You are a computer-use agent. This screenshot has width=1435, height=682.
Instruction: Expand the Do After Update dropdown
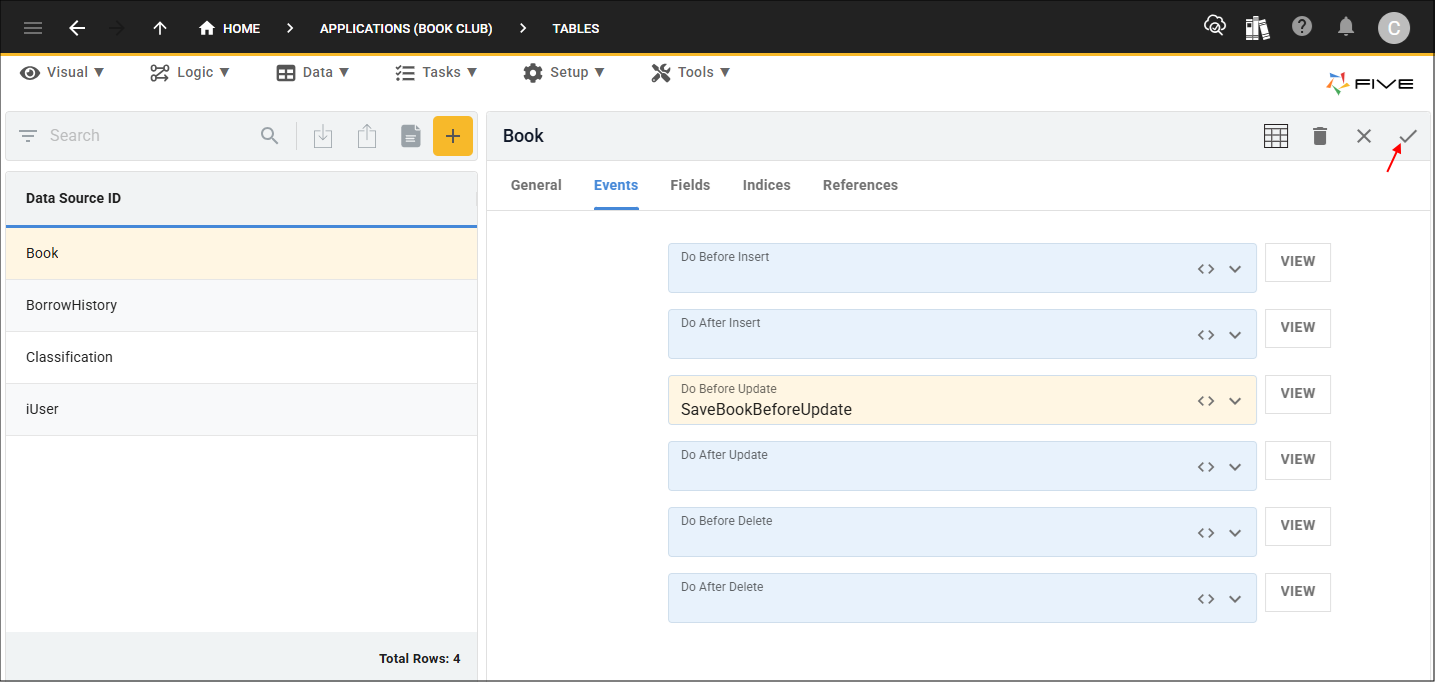[1235, 467]
